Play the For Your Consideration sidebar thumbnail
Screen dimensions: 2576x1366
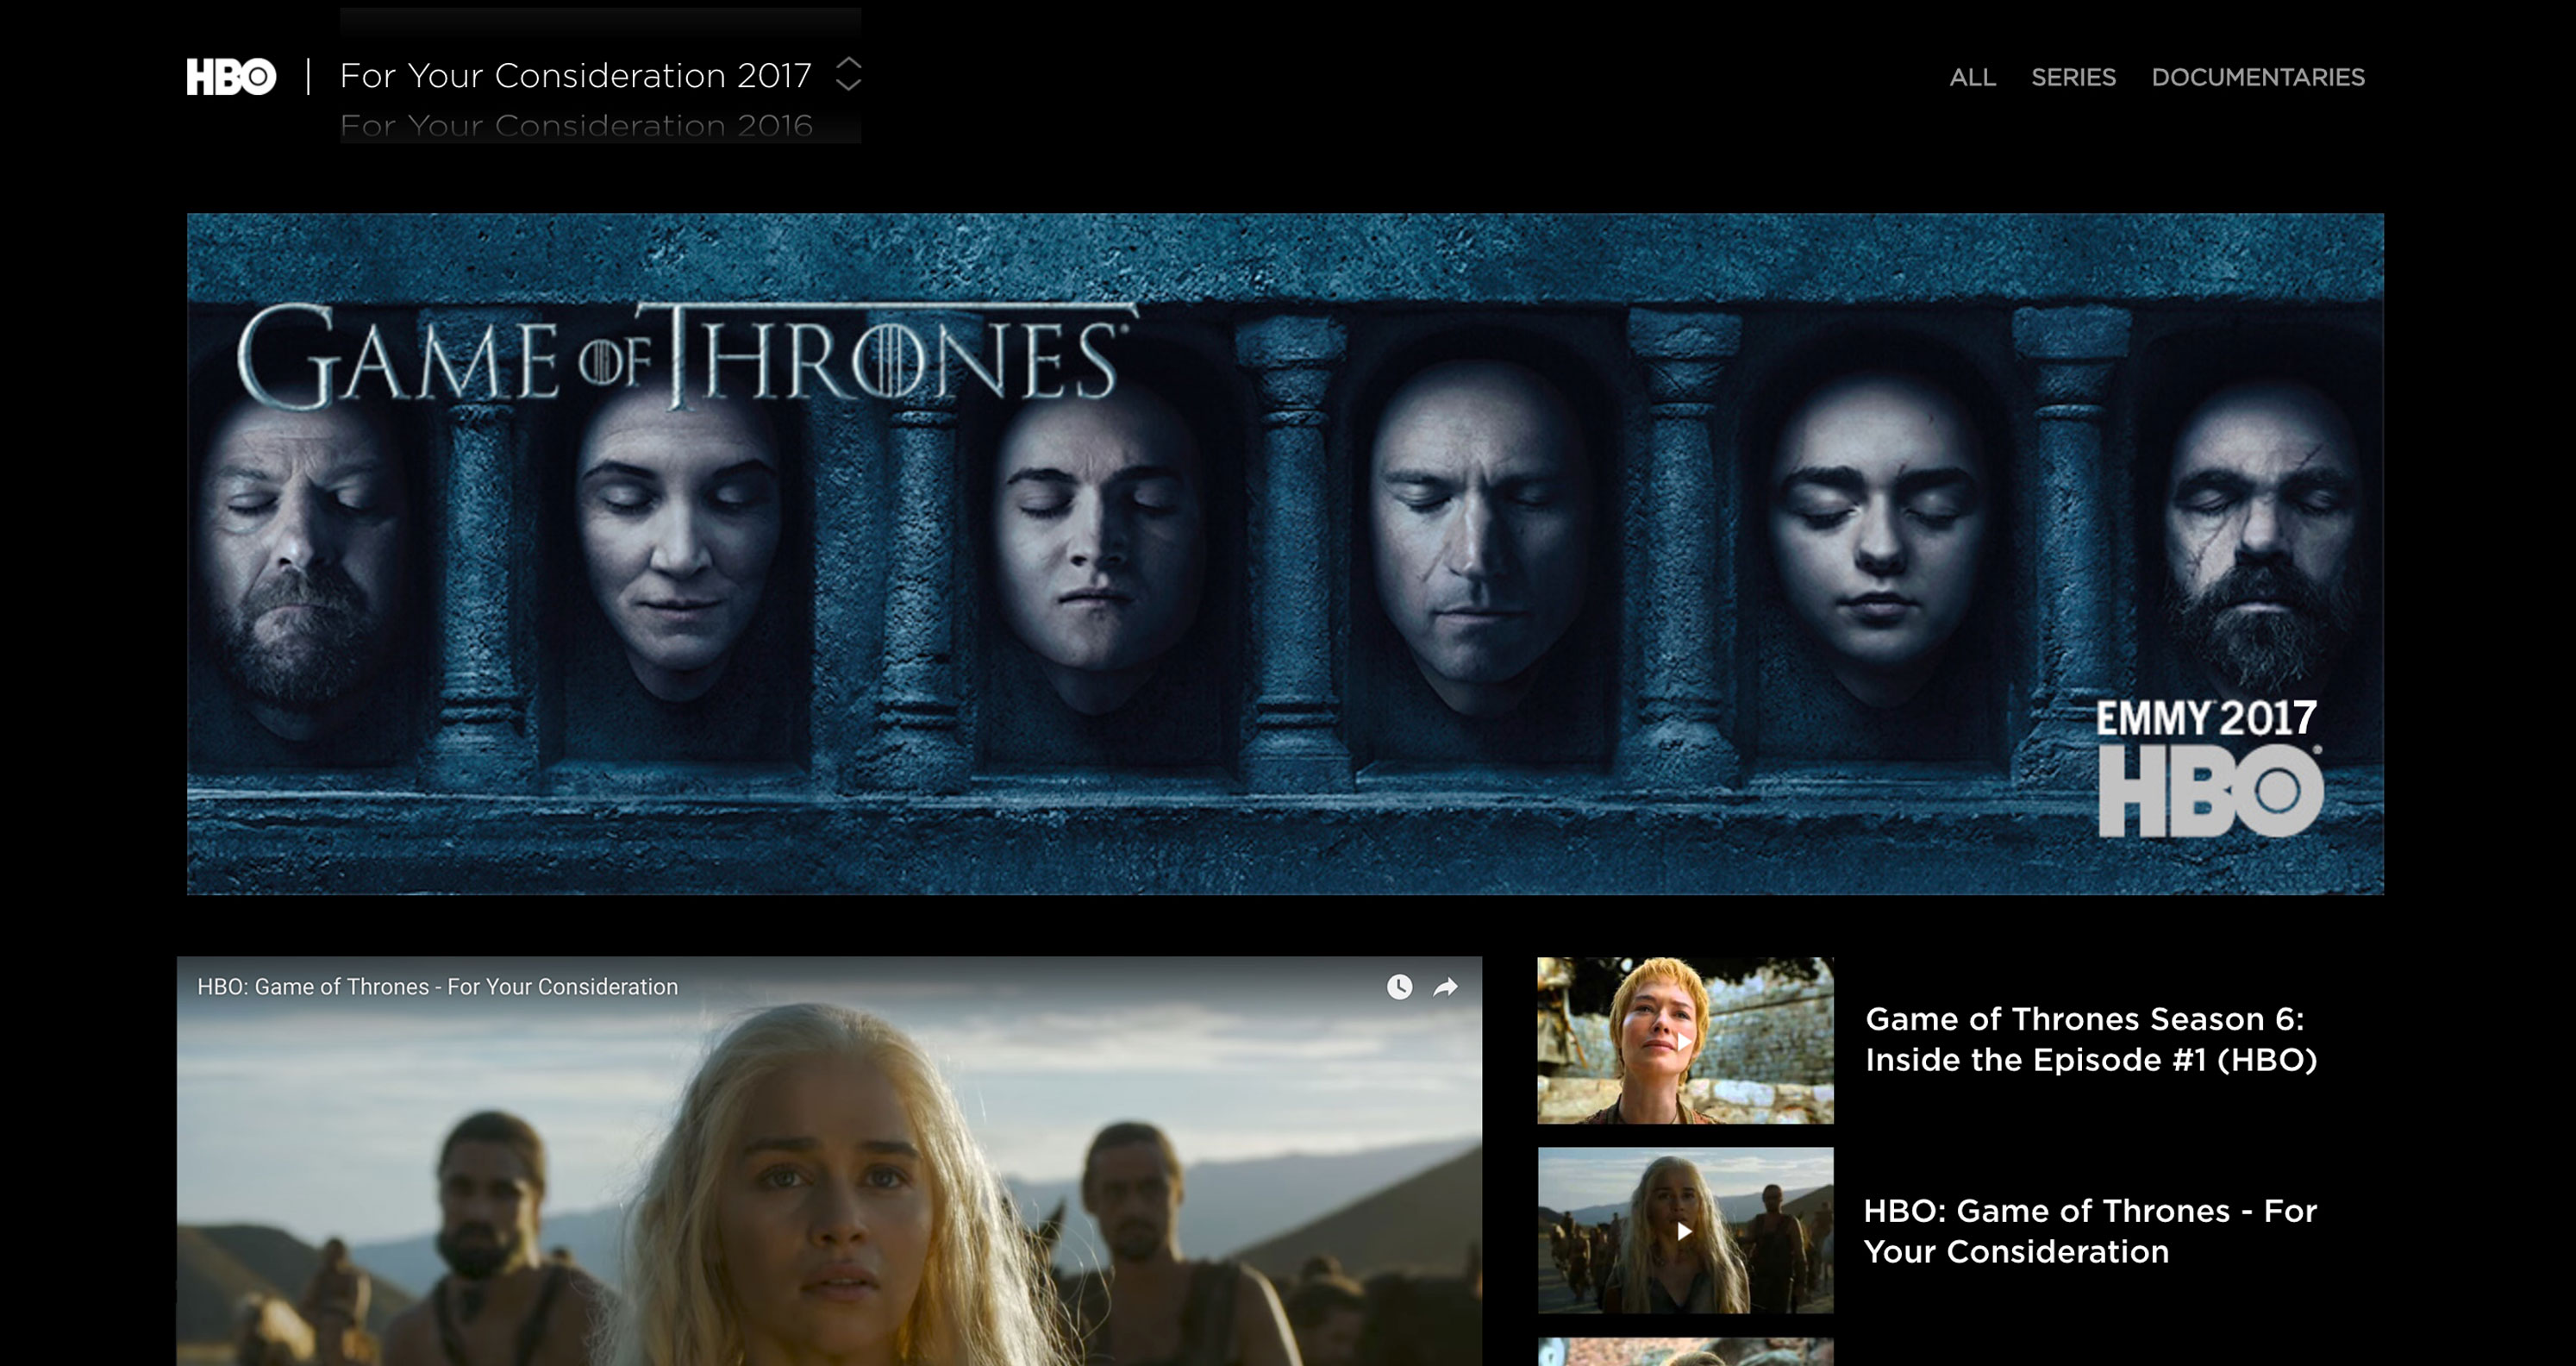click(x=1685, y=1230)
